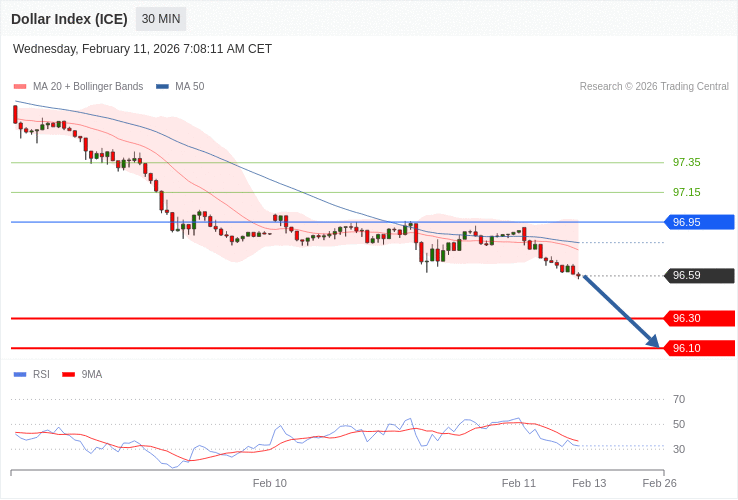
Task: Click the Feb 11 date axis label
Action: (519, 484)
